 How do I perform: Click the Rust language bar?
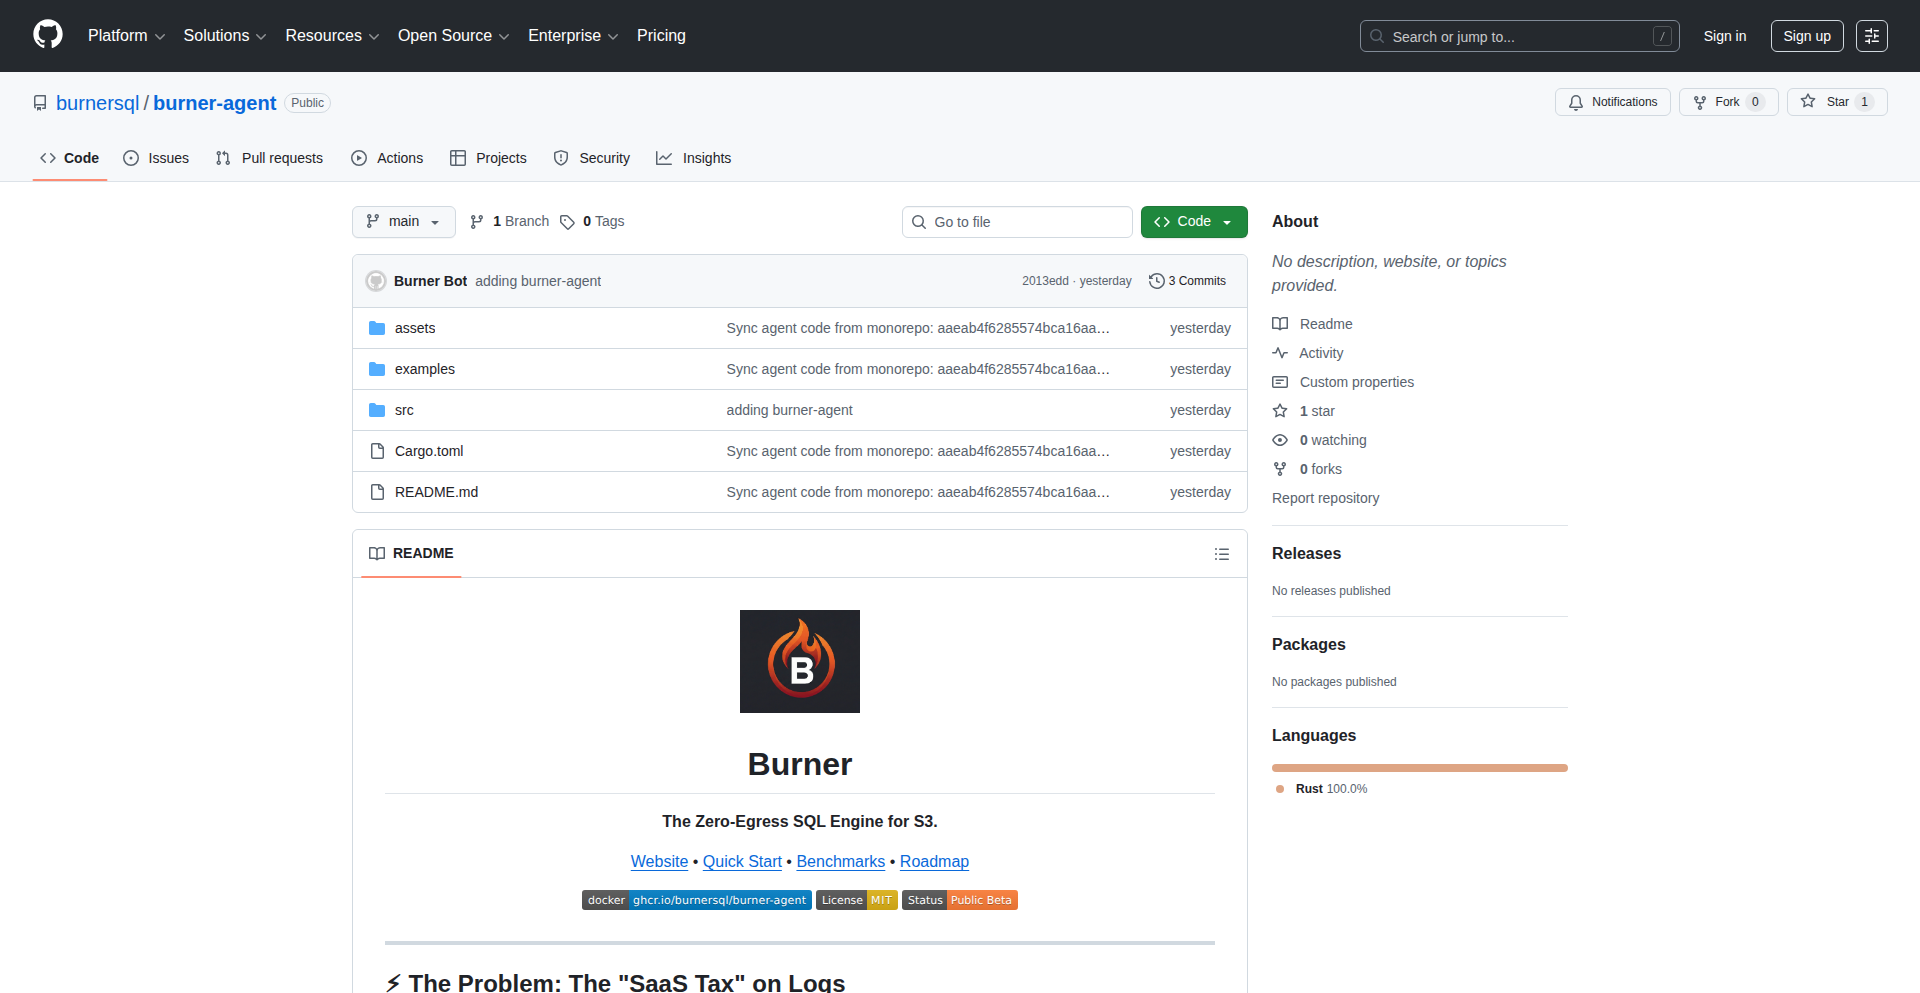coord(1419,768)
